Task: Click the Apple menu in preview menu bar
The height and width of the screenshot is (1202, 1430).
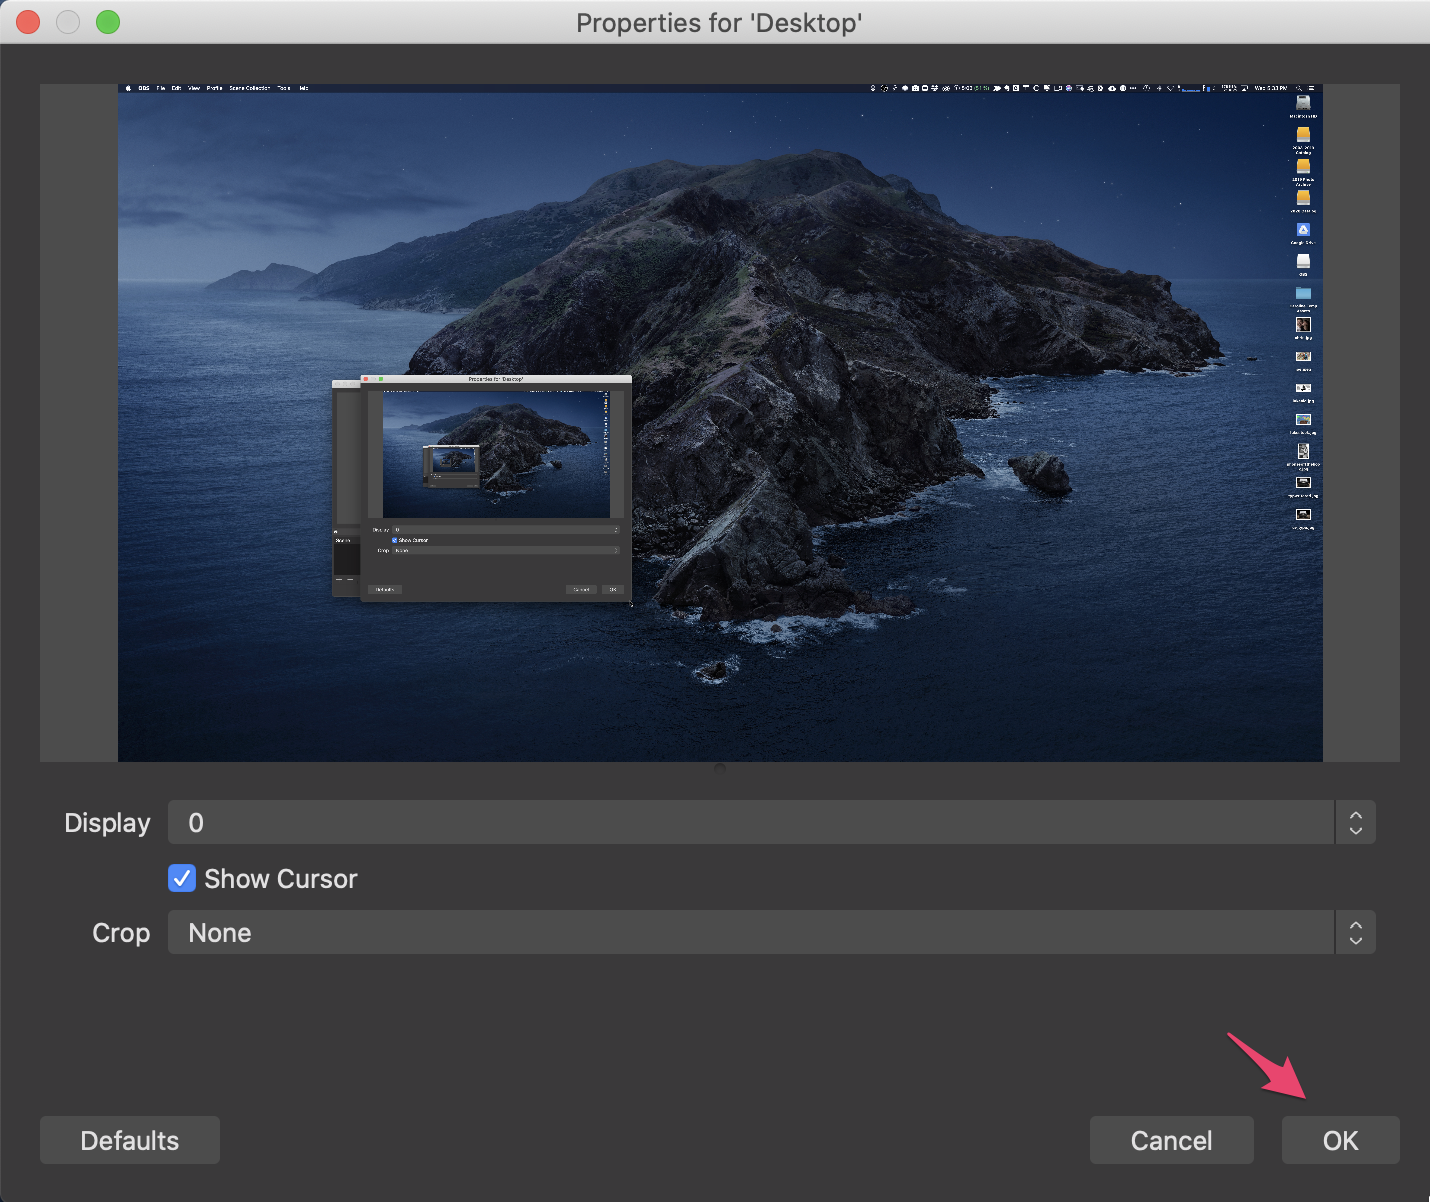Action: (x=128, y=88)
